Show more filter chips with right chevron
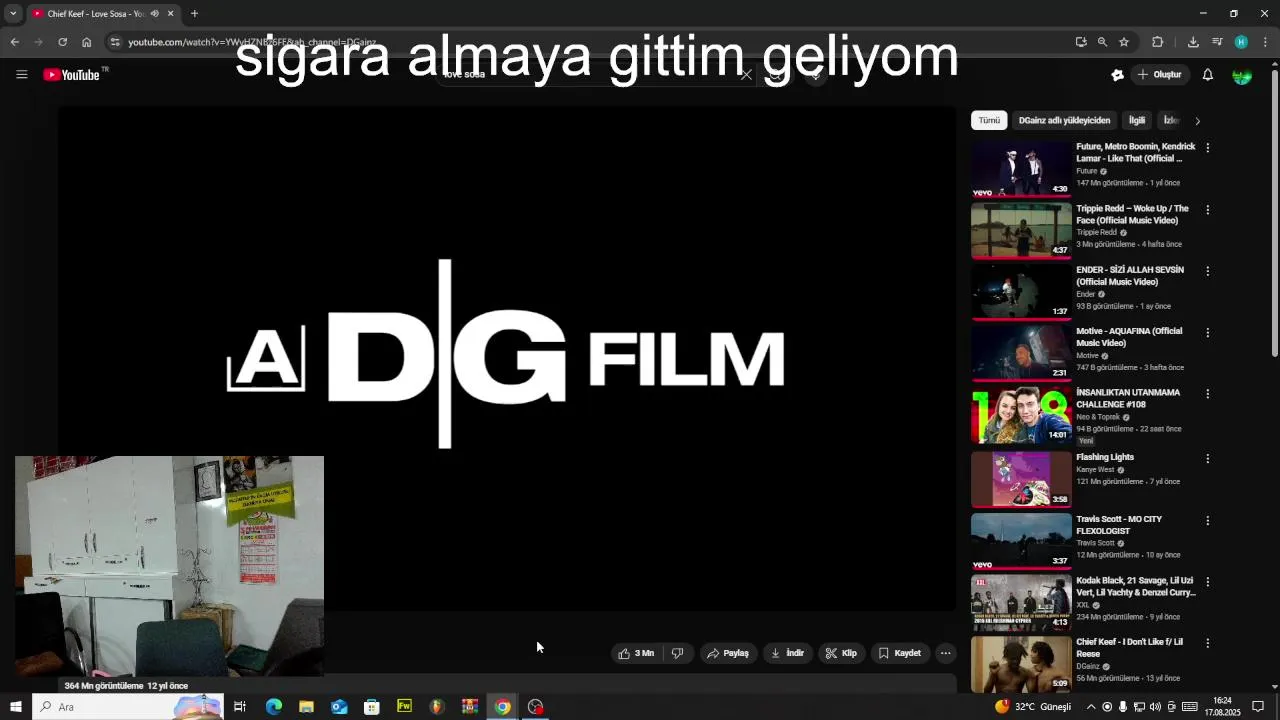 click(1197, 121)
